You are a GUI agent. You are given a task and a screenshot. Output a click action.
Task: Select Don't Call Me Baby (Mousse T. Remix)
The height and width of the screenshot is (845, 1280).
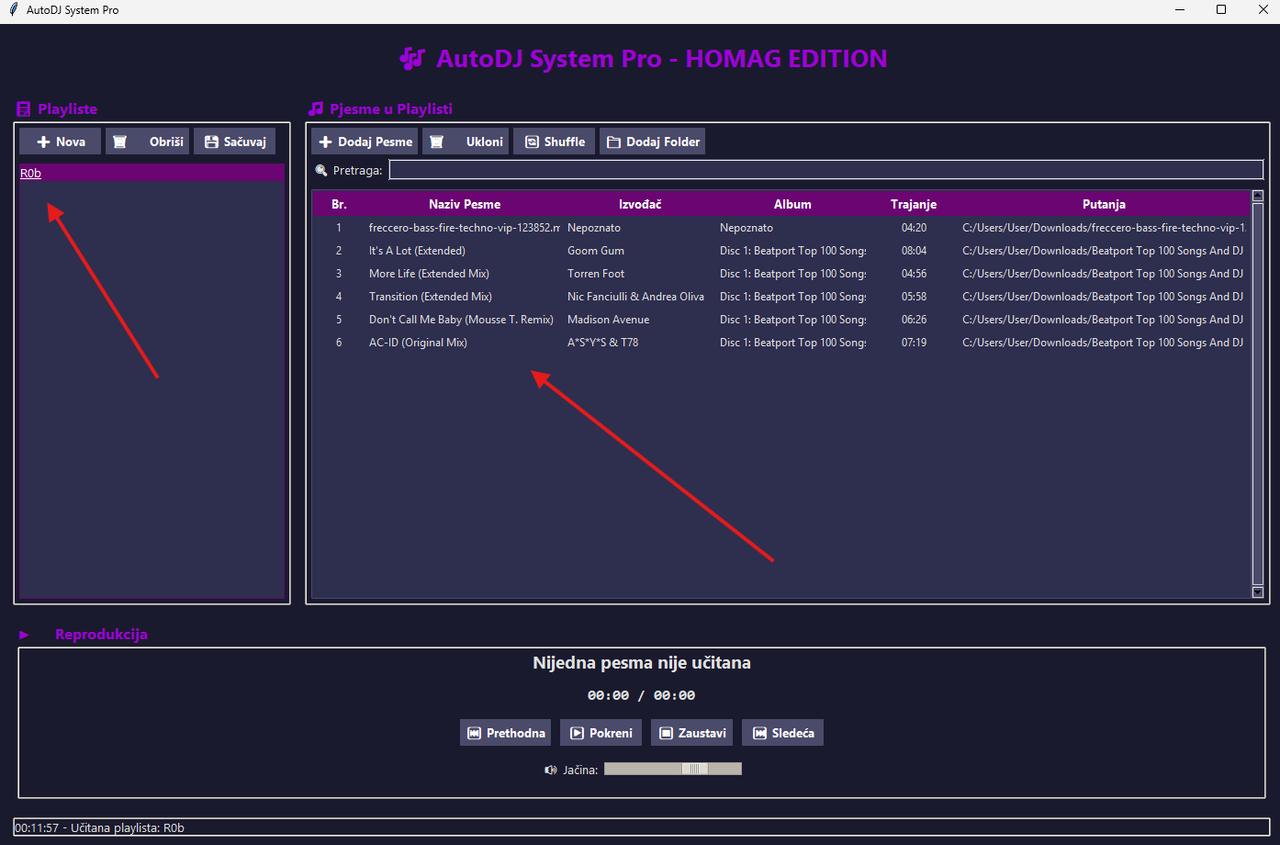(x=781, y=320)
